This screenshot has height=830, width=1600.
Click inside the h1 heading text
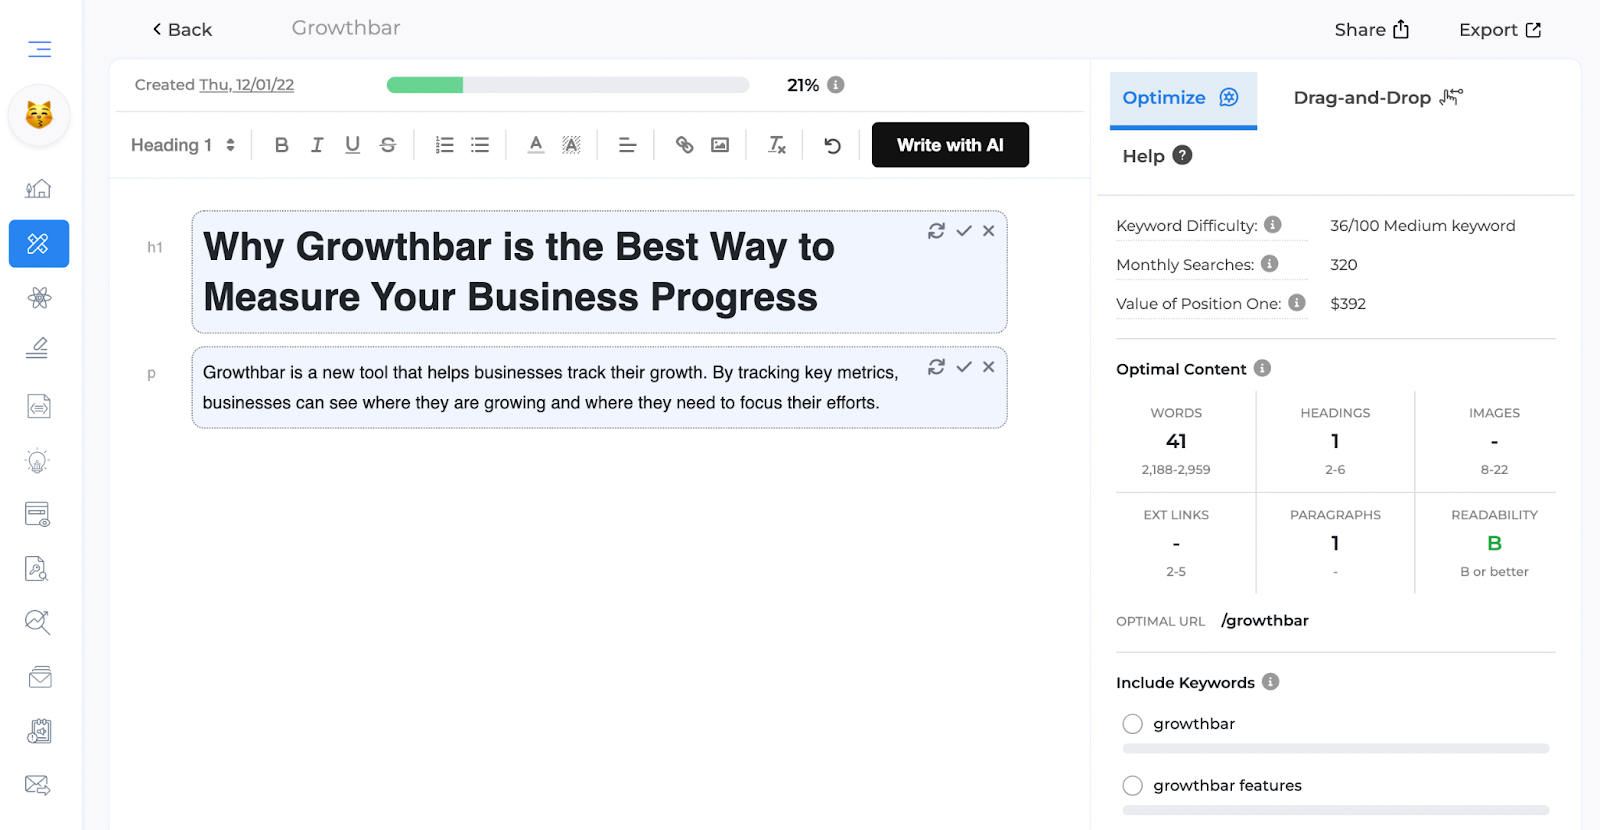518,272
